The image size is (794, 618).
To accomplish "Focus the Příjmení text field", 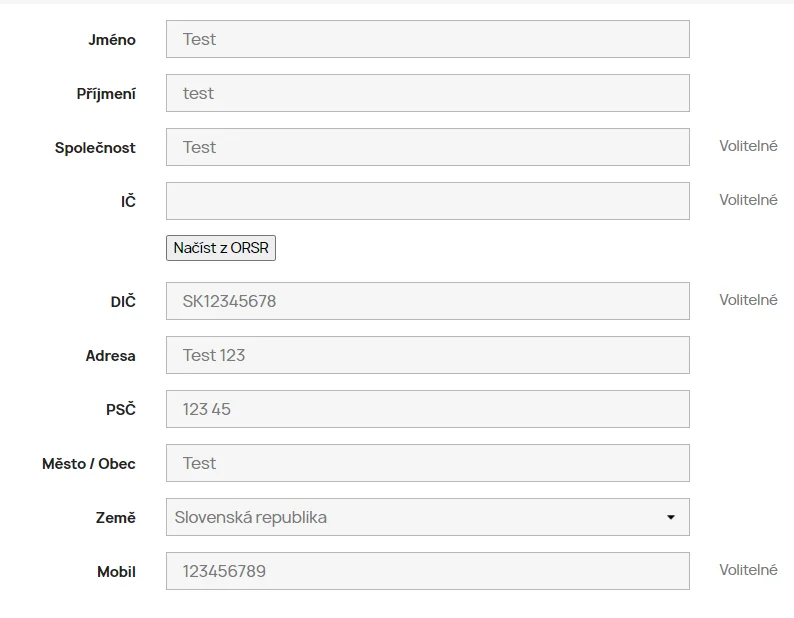I will tap(427, 93).
